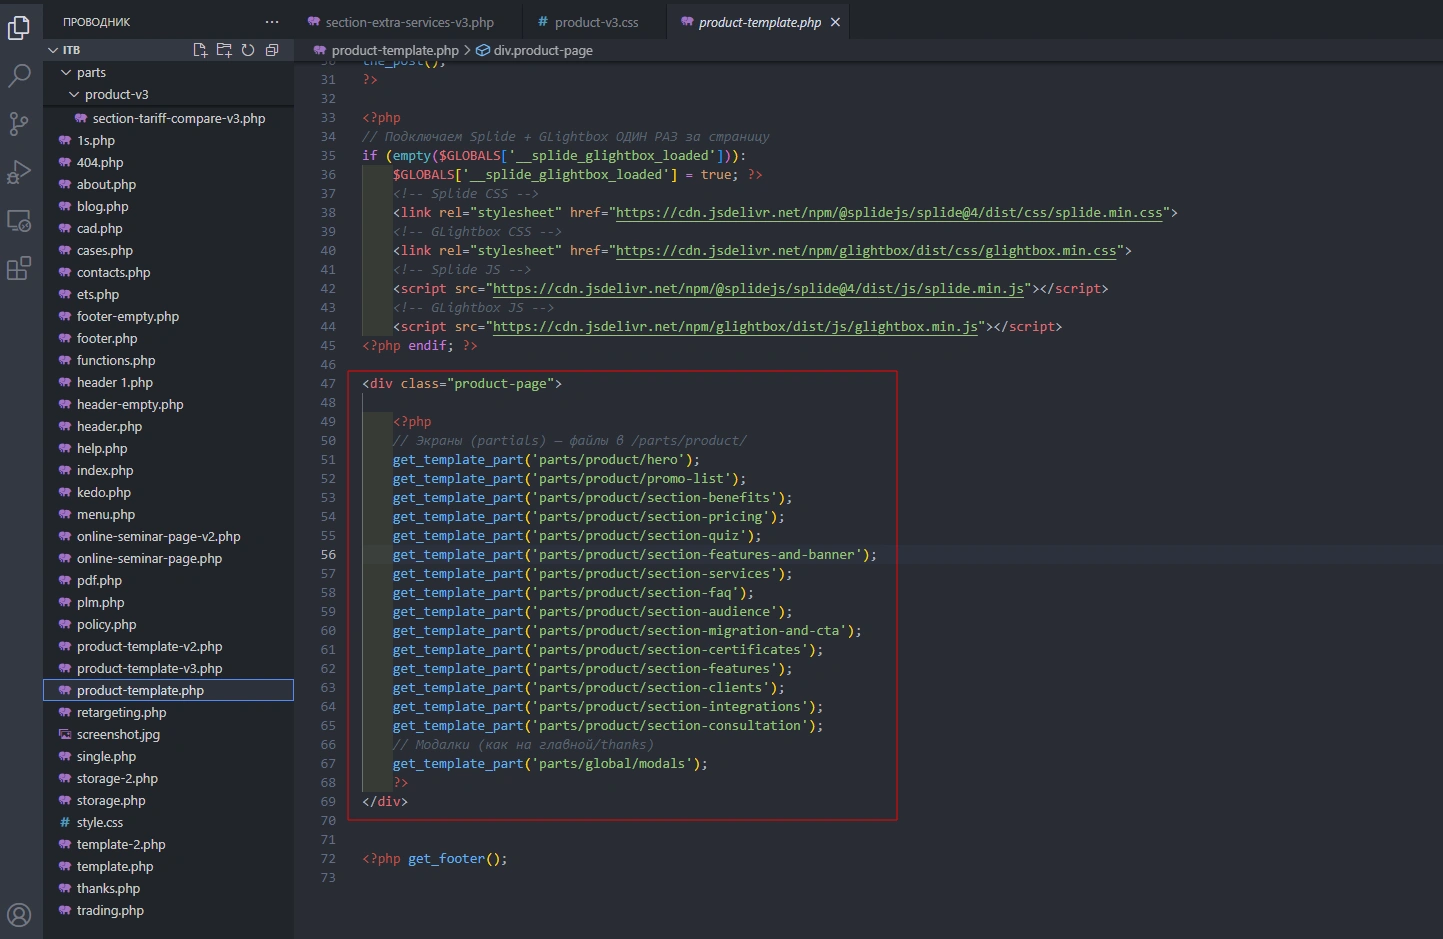1443x939 pixels.
Task: Click the New File icon in explorer
Action: coord(200,50)
